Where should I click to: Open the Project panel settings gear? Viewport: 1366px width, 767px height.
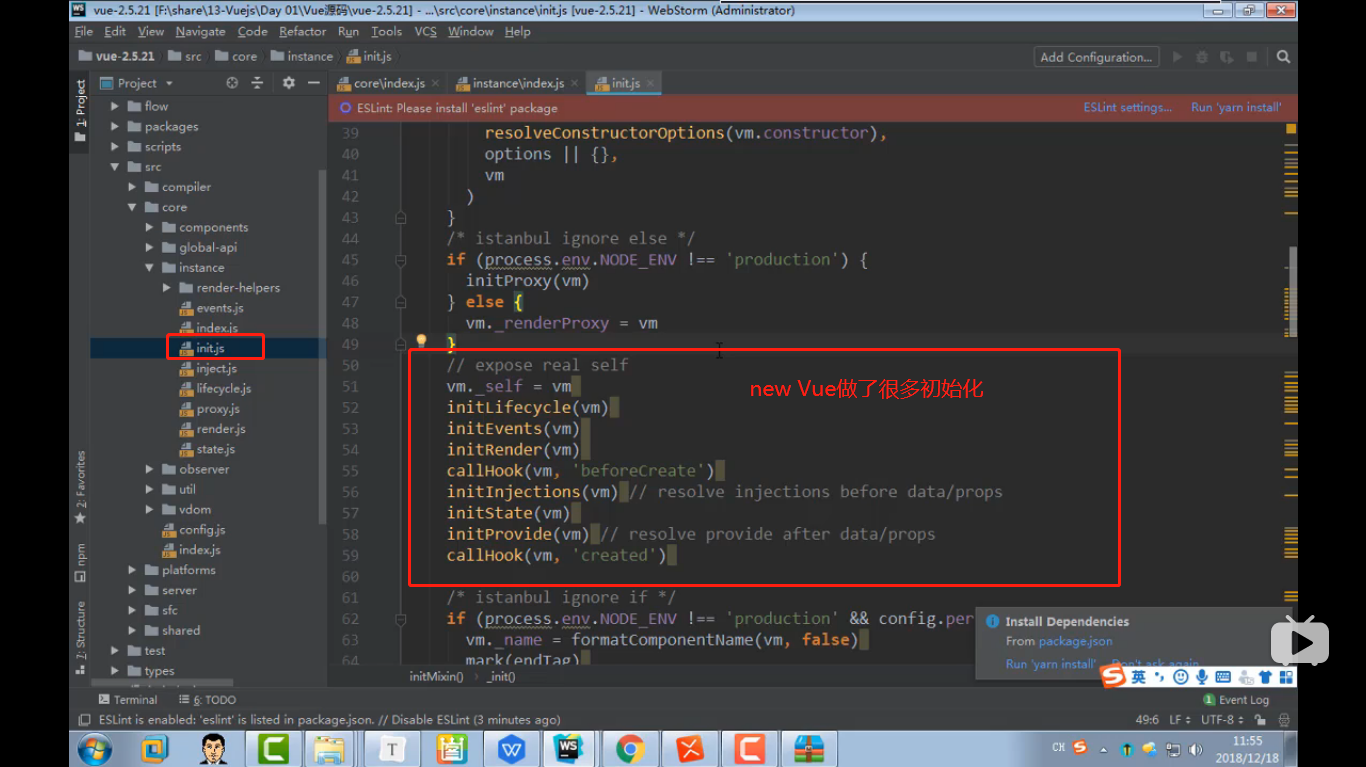289,83
